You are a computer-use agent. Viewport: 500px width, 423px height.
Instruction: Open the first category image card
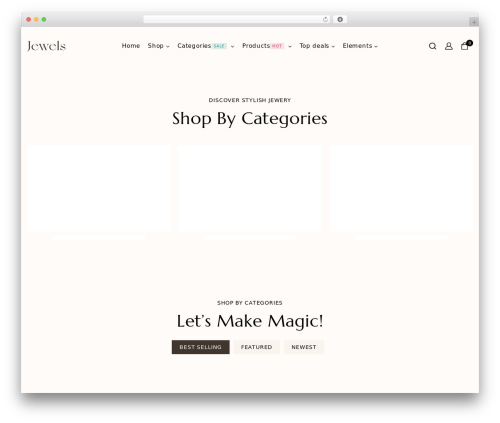coord(99,188)
